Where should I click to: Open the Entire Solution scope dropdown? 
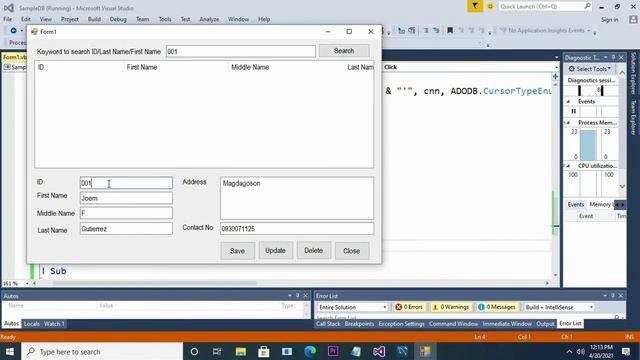pos(352,307)
